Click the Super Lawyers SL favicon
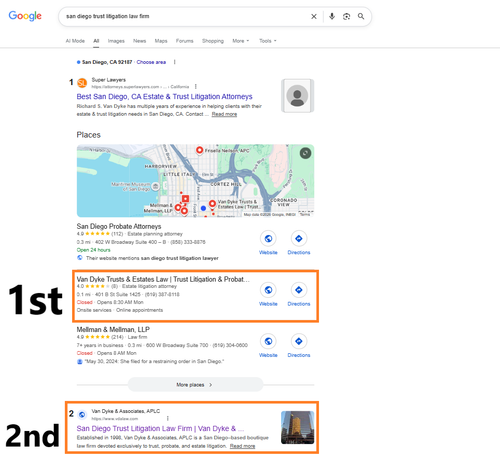500x457 pixels. (x=82, y=83)
